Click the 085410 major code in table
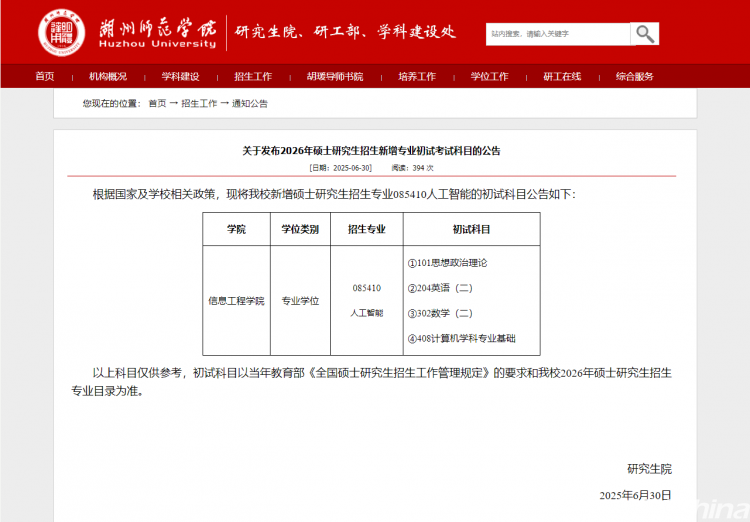 pos(367,288)
